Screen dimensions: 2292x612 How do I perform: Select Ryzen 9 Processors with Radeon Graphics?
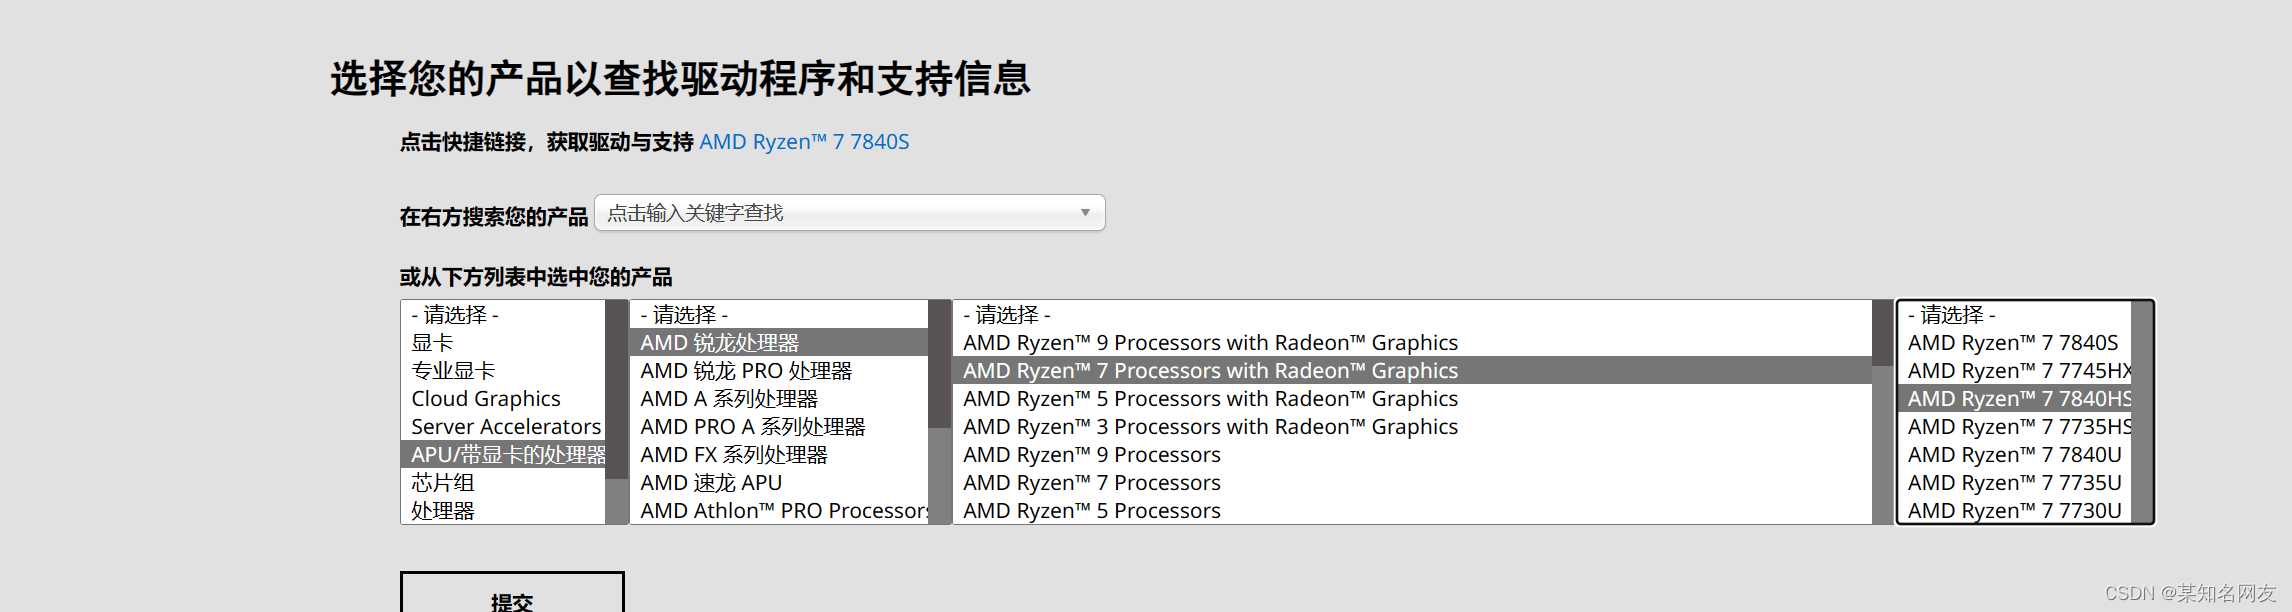[x=1412, y=343]
